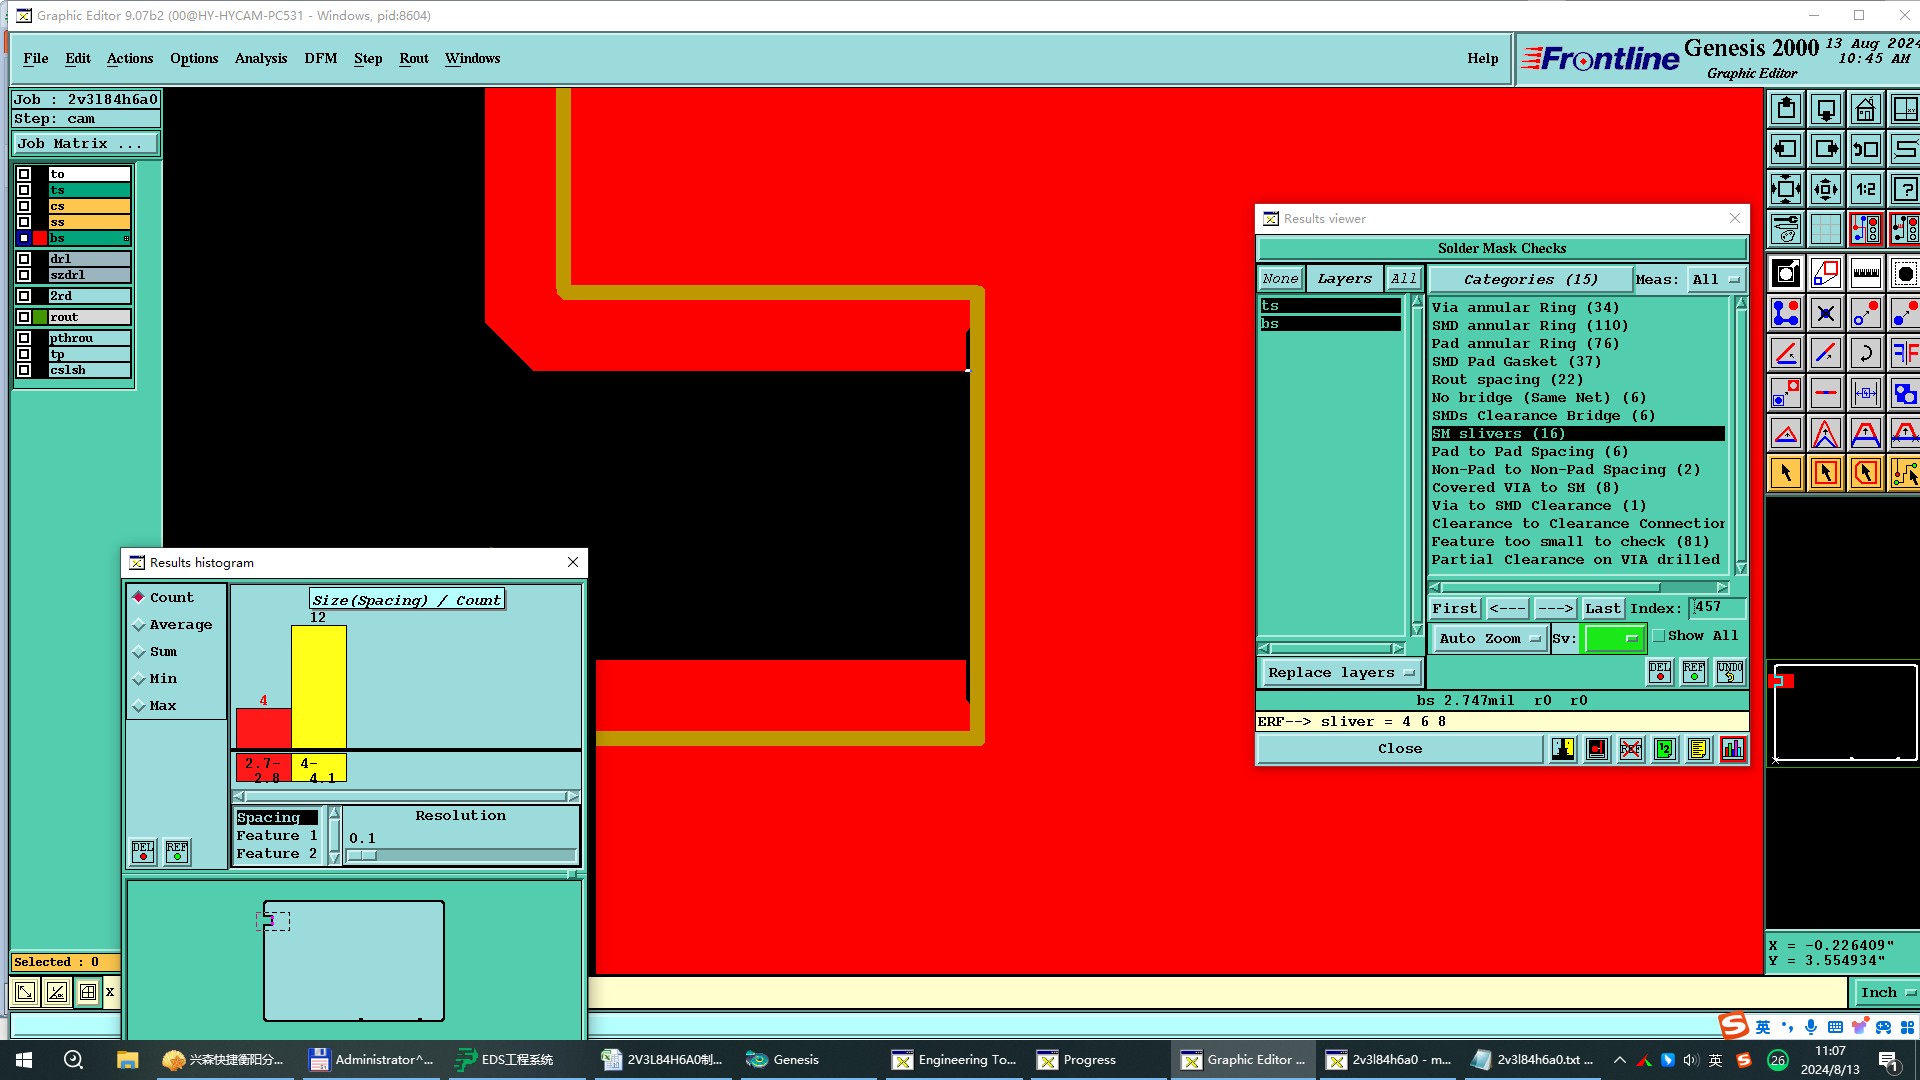This screenshot has width=1920, height=1080.
Task: Click the rotate arrow tool icon
Action: [x=1865, y=353]
